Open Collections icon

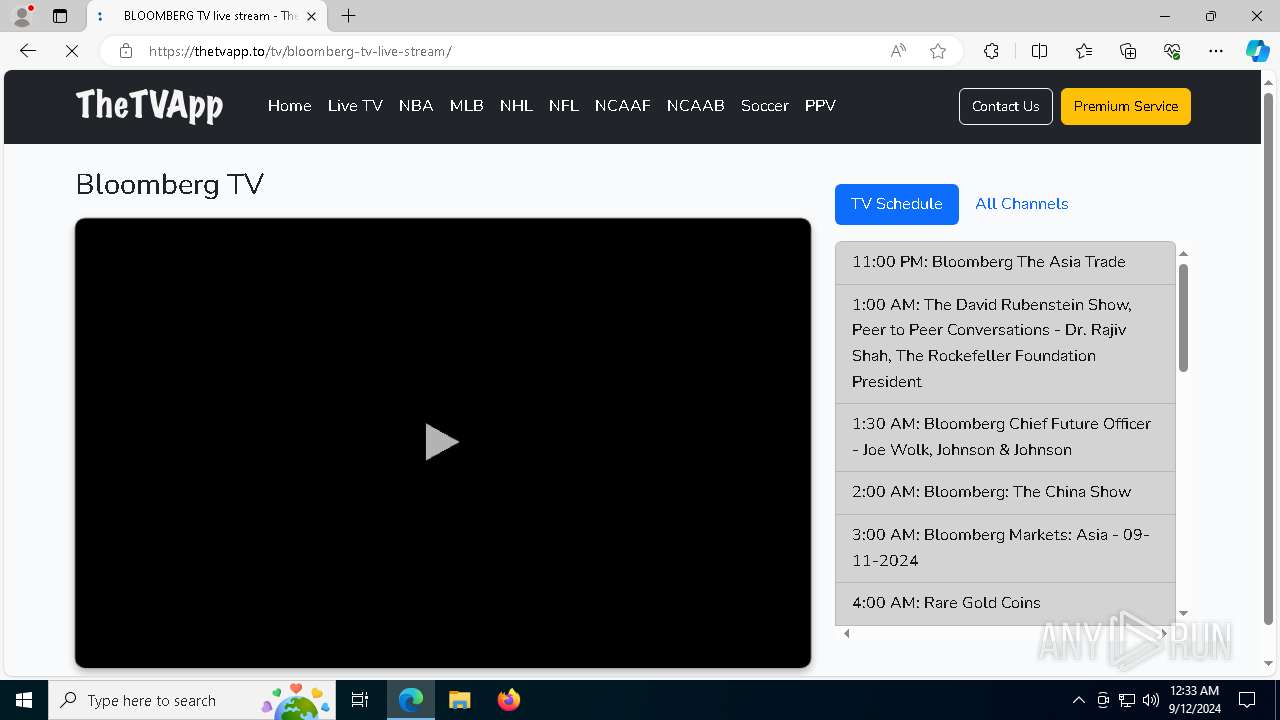point(1128,51)
